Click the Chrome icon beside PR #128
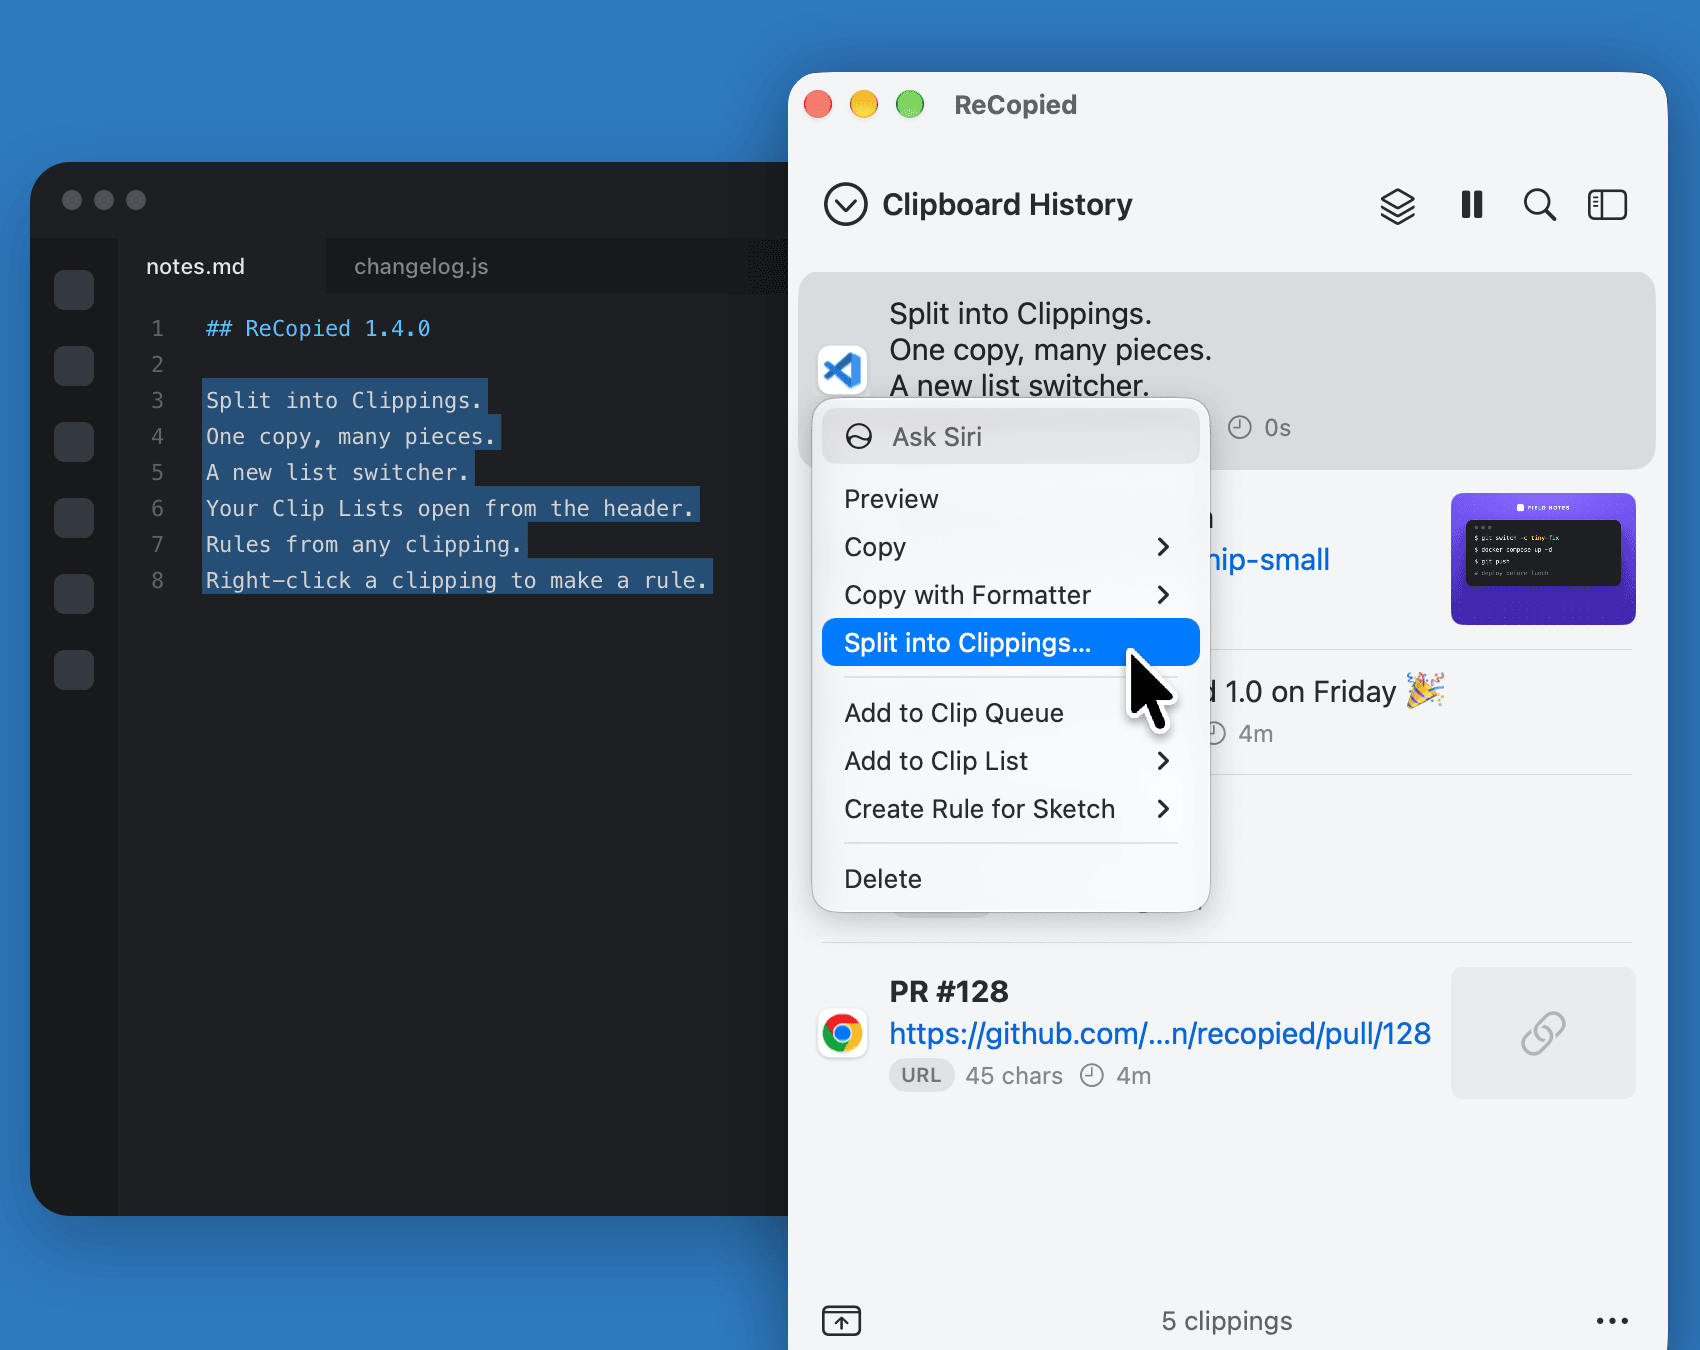1700x1350 pixels. click(842, 1033)
